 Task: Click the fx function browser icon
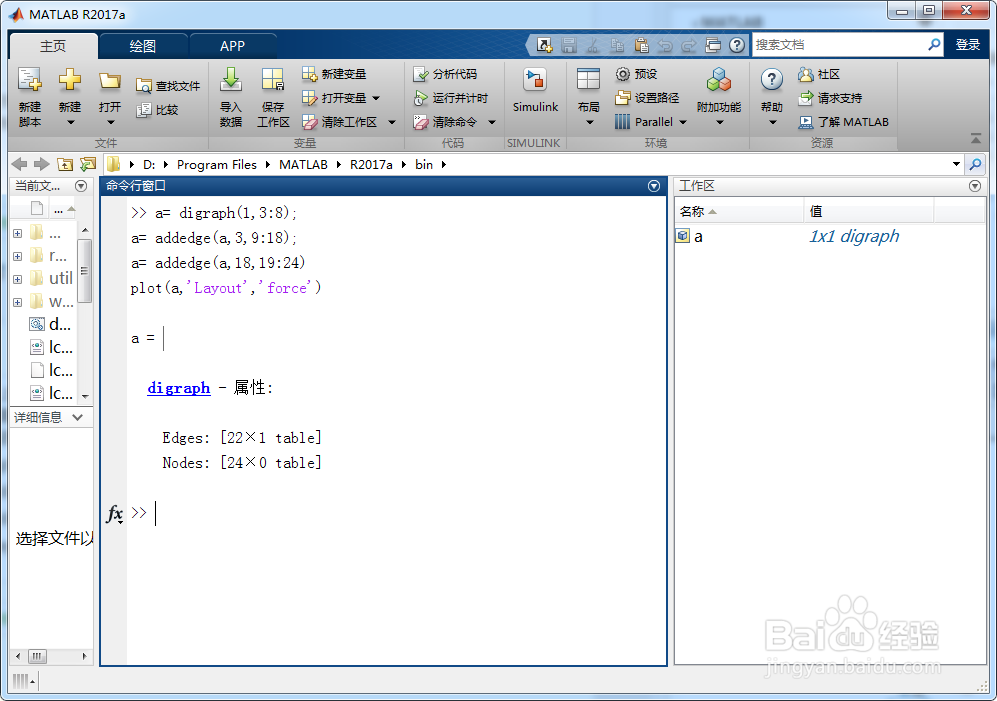point(115,513)
